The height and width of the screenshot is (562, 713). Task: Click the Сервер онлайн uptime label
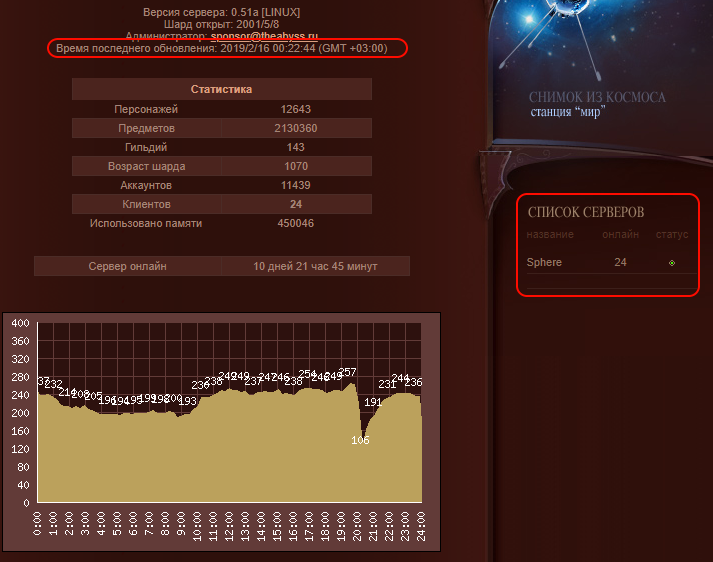coord(127,266)
